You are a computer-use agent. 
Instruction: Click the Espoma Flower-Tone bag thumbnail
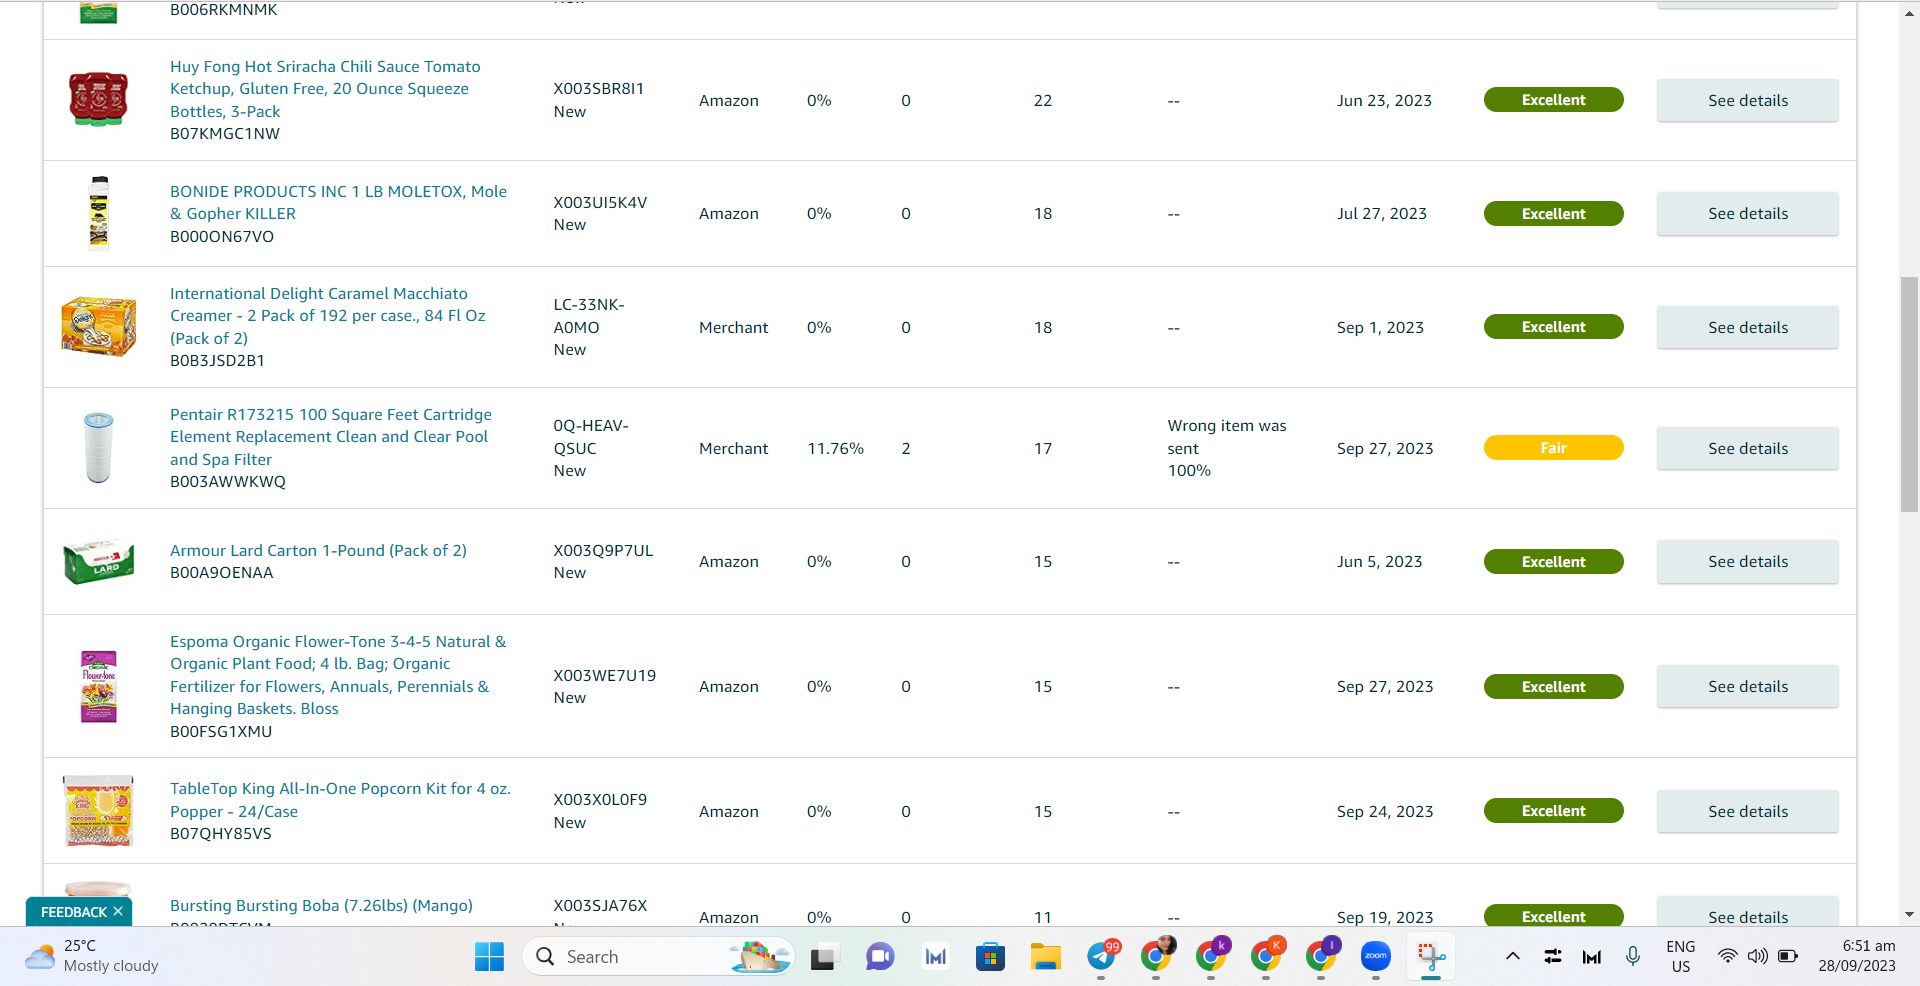(98, 686)
